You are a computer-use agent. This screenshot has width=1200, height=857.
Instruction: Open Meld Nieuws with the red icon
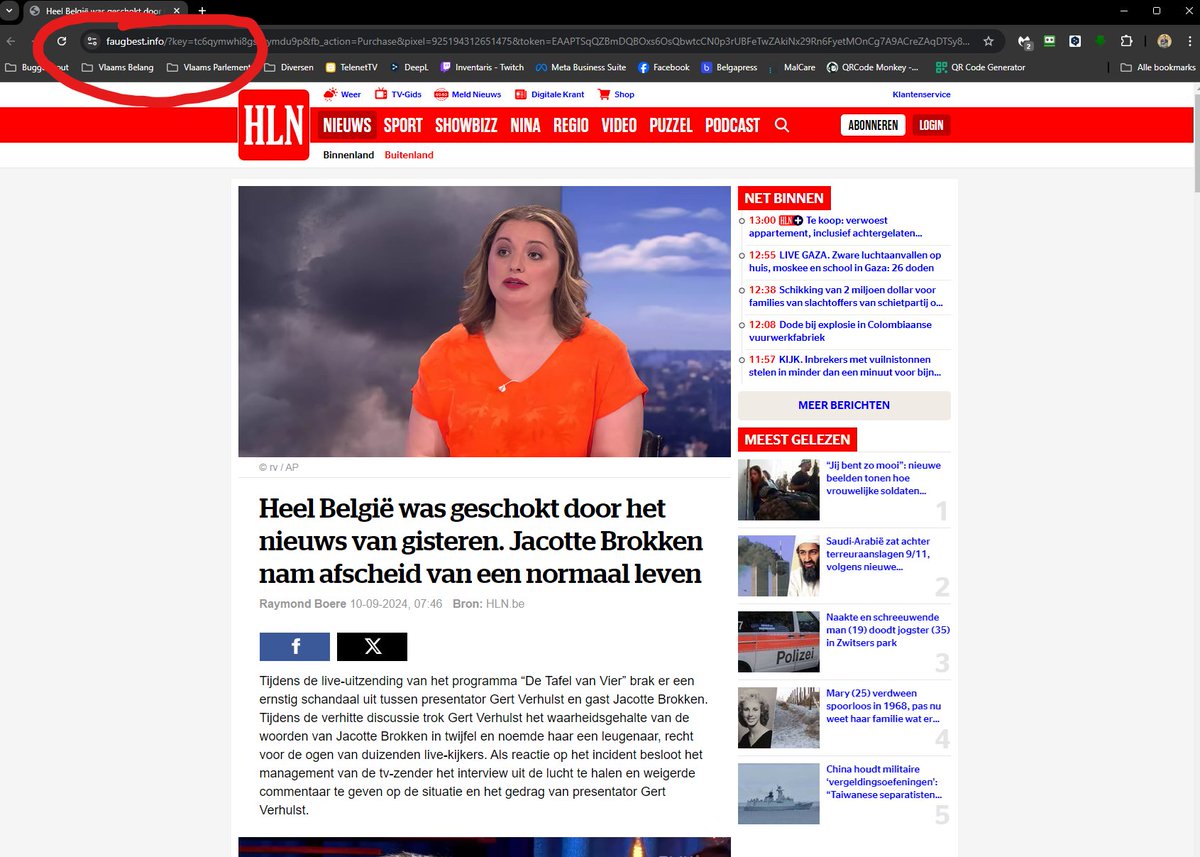pos(468,94)
